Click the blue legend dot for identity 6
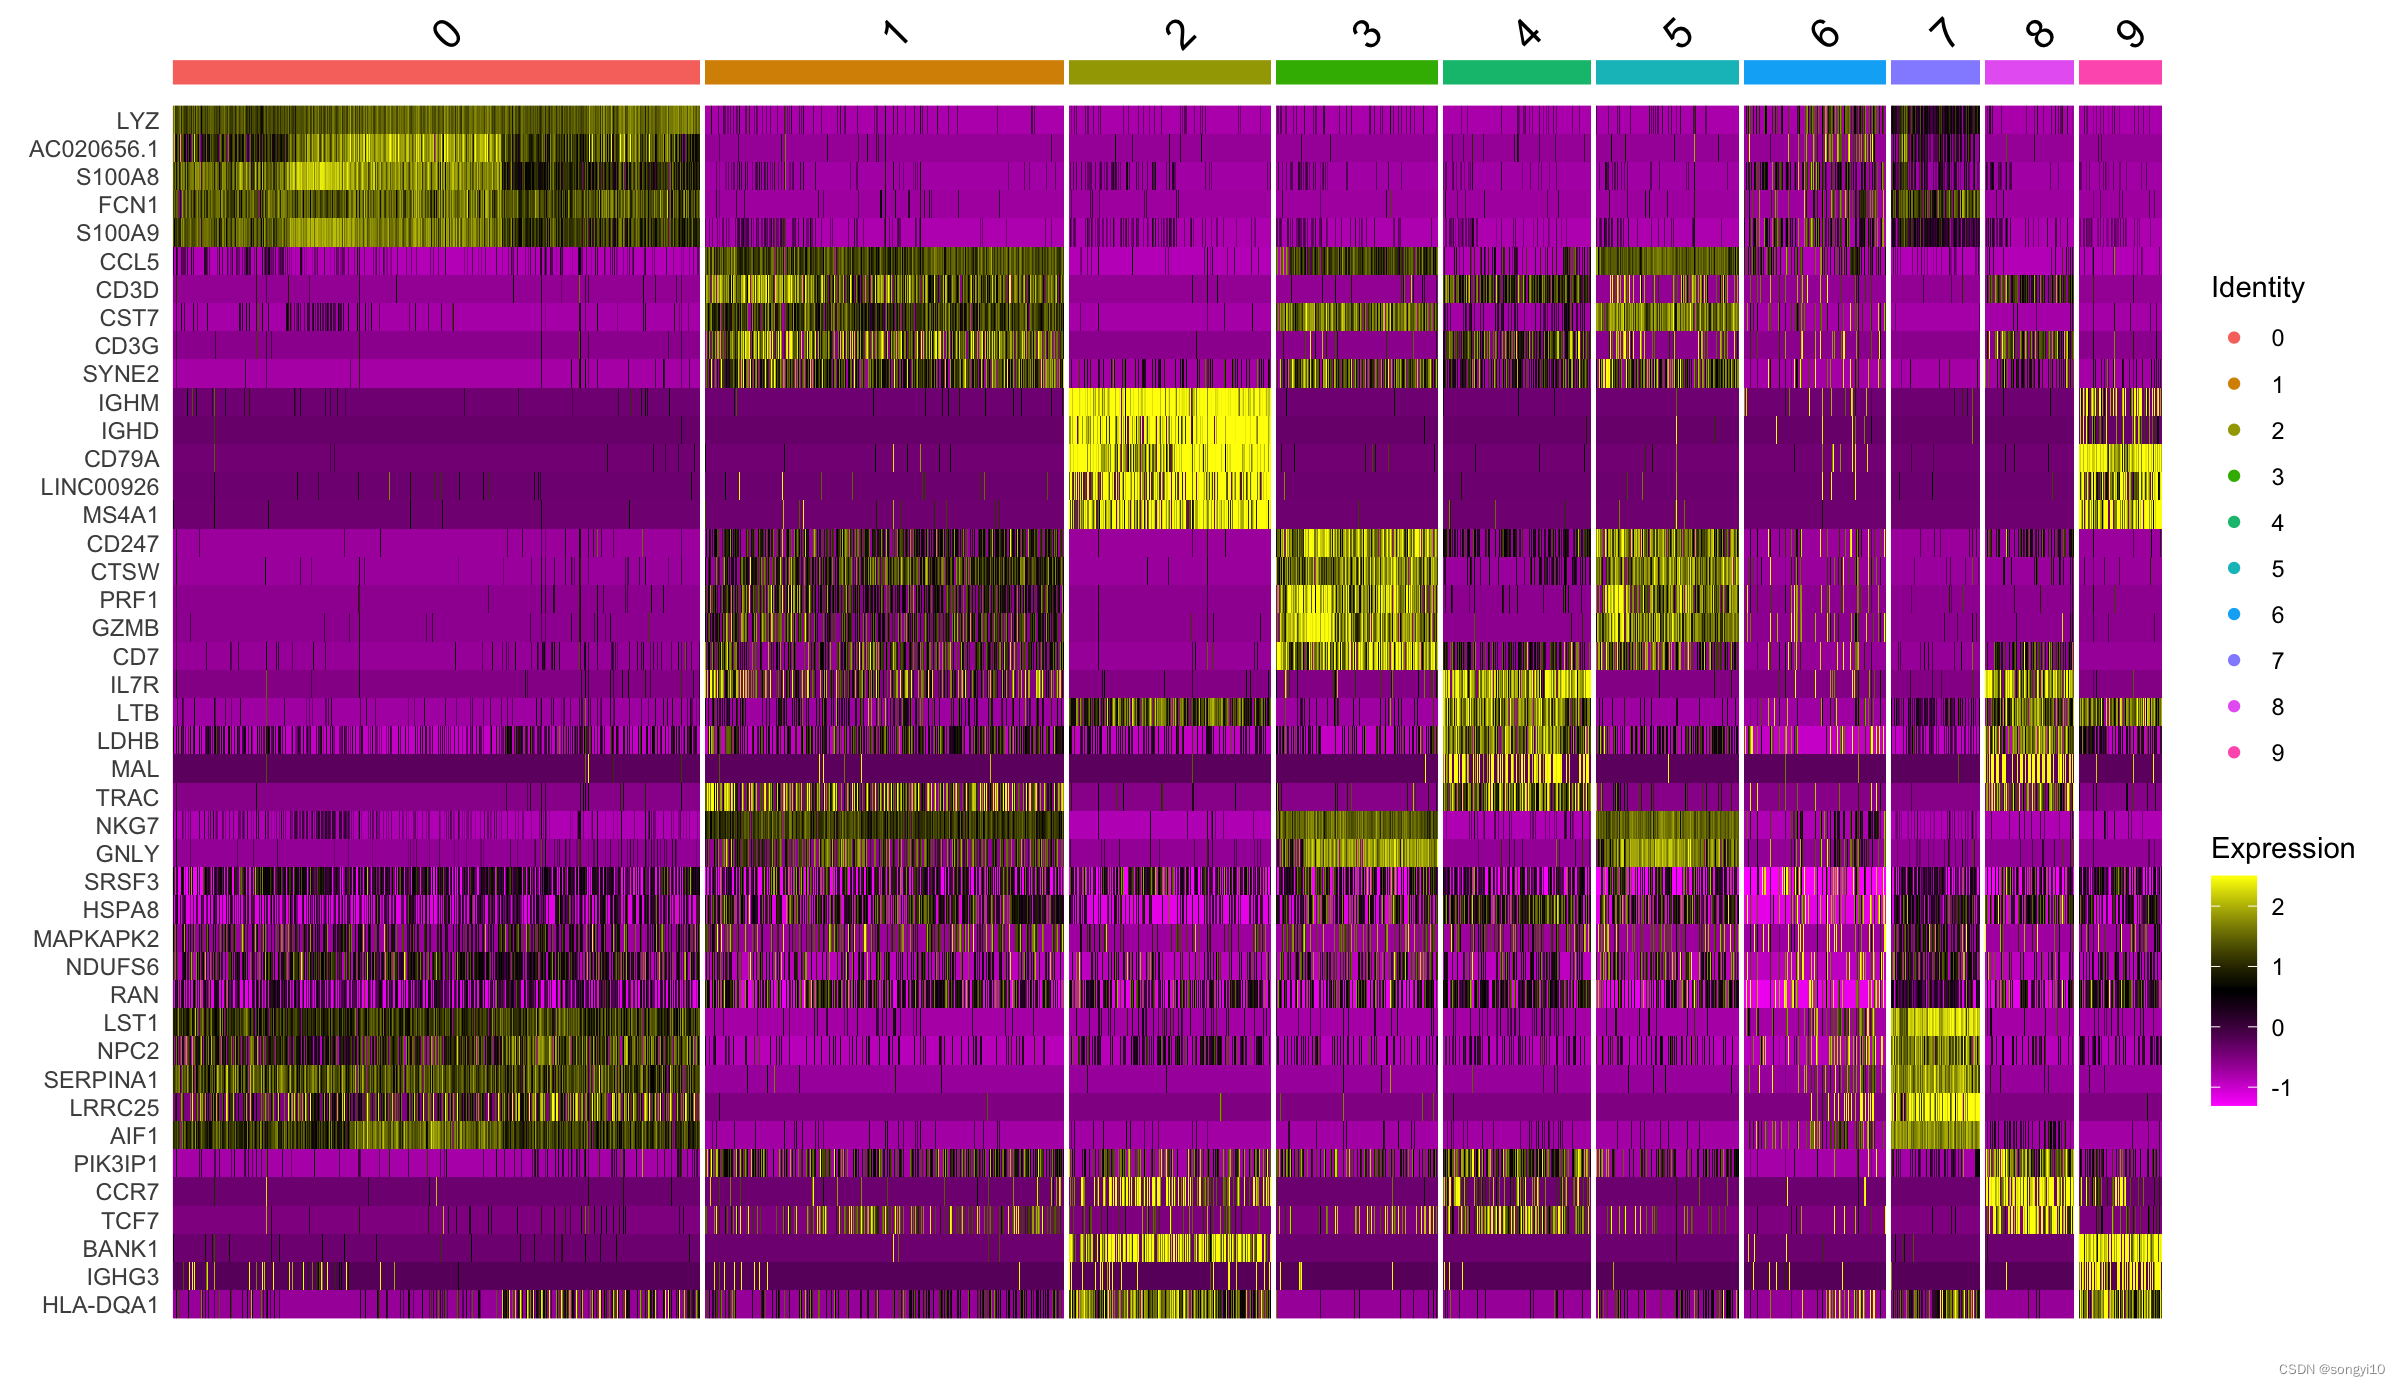This screenshot has width=2400, height=1386. [x=2234, y=614]
